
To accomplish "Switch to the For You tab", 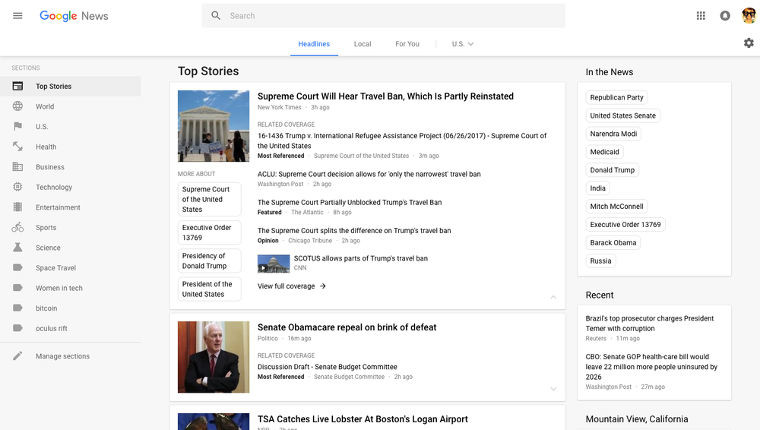I will 407,44.
